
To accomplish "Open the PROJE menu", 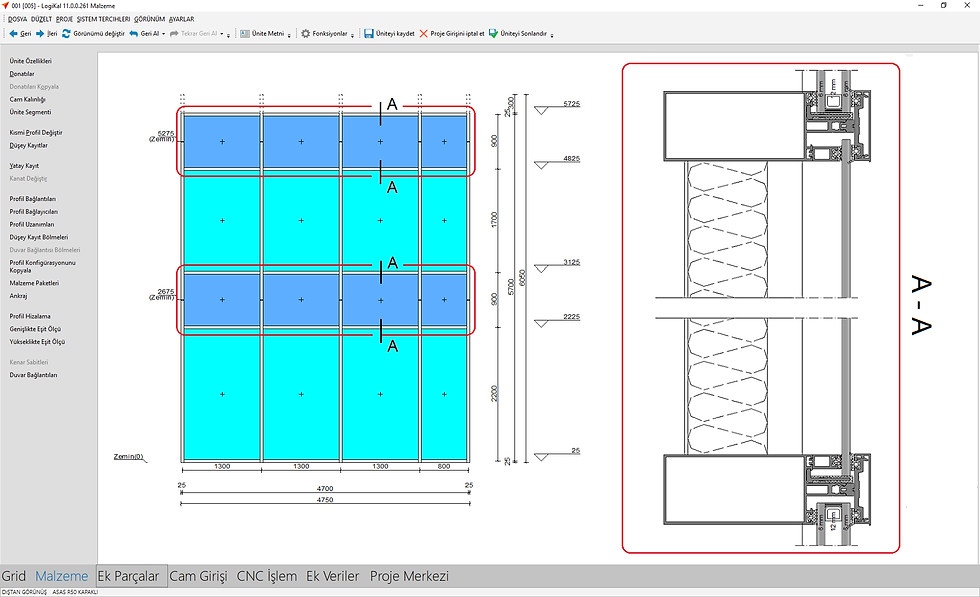I will pos(64,19).
